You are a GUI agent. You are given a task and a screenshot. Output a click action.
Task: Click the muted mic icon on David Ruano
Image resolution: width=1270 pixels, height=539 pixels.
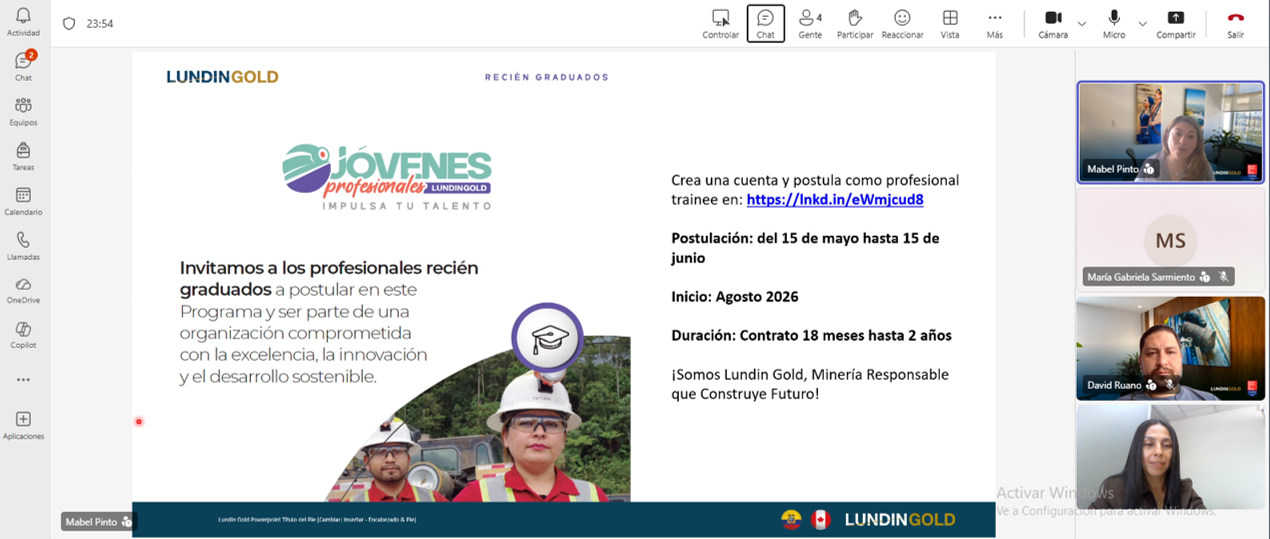coord(1169,385)
